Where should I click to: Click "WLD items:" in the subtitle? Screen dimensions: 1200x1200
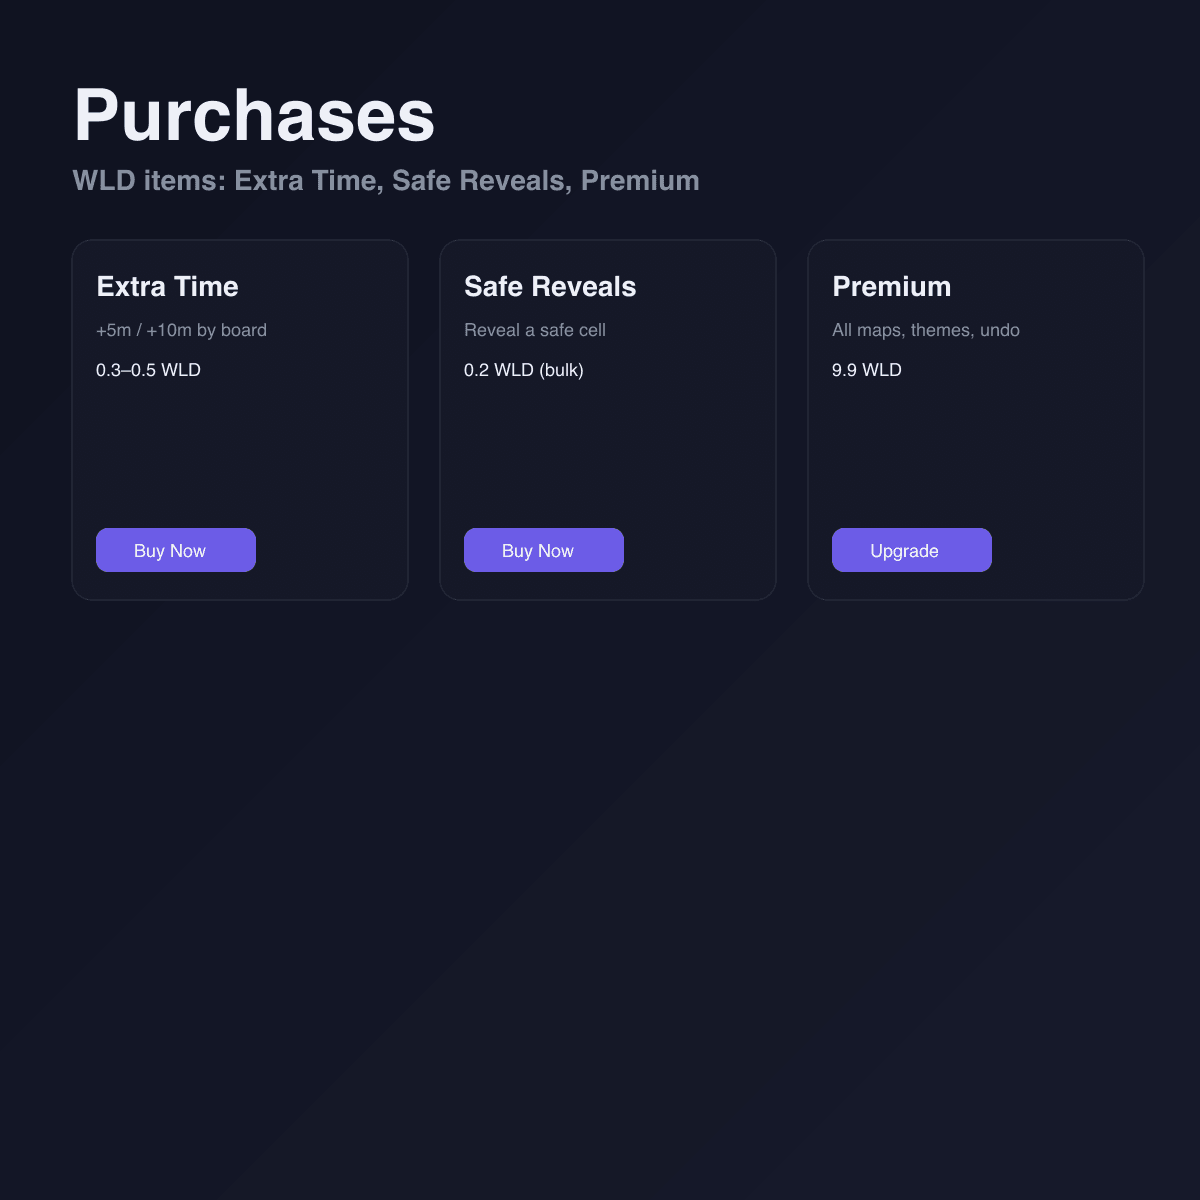pos(149,181)
